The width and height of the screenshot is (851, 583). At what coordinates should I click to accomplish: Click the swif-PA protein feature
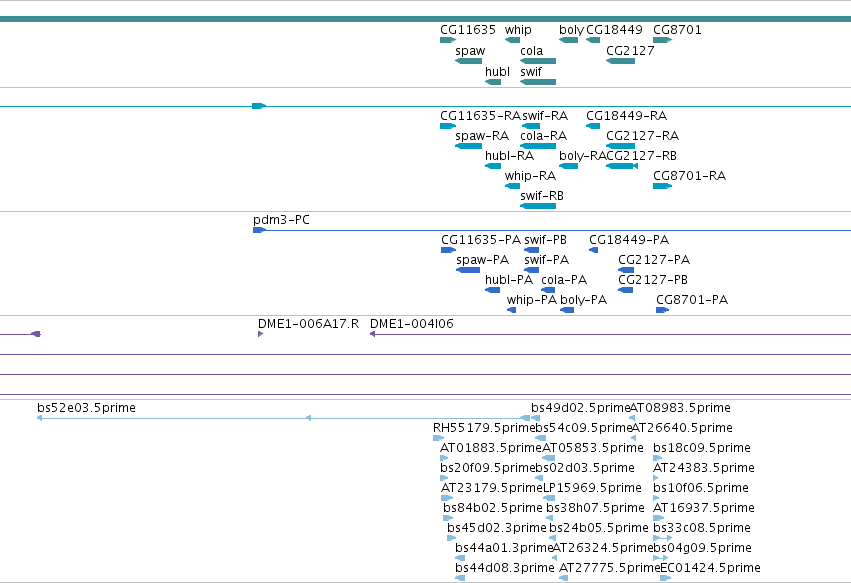pyautogui.click(x=531, y=270)
